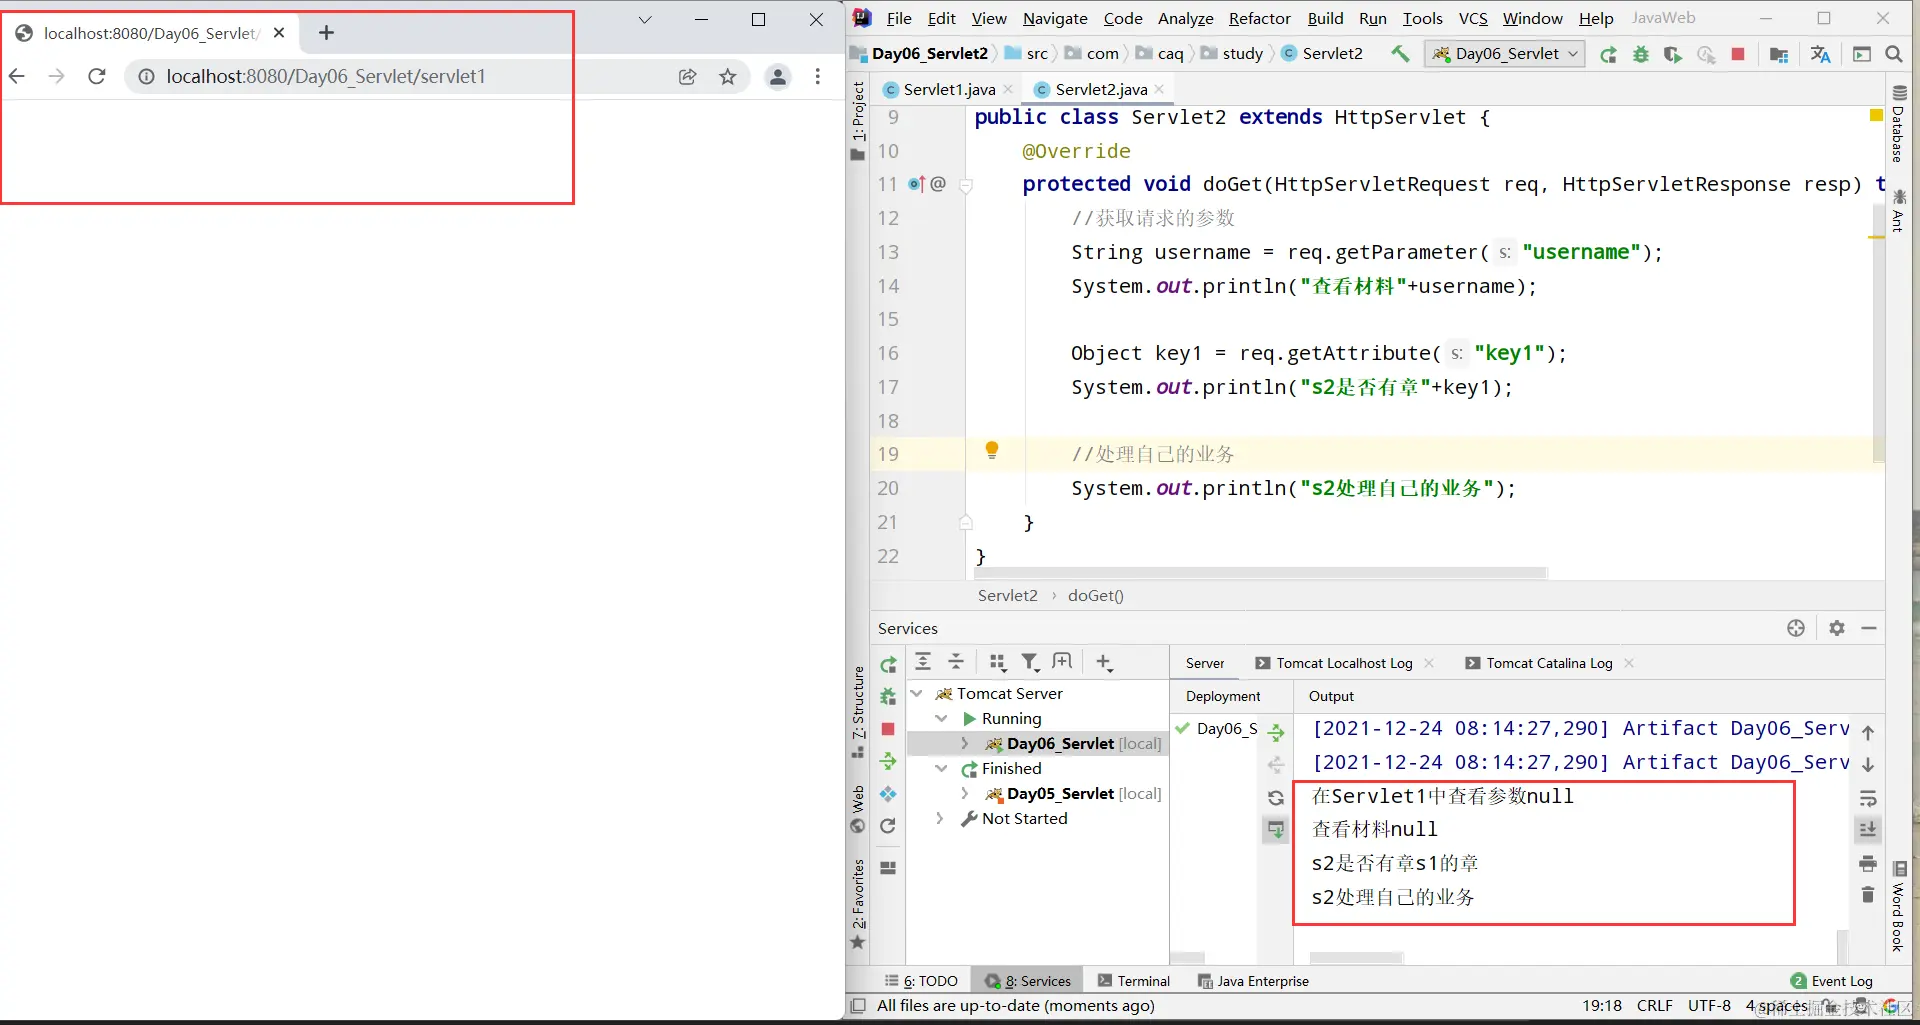1920x1025 pixels.
Task: Close the Servlet2.java editor tab
Action: [x=1160, y=89]
